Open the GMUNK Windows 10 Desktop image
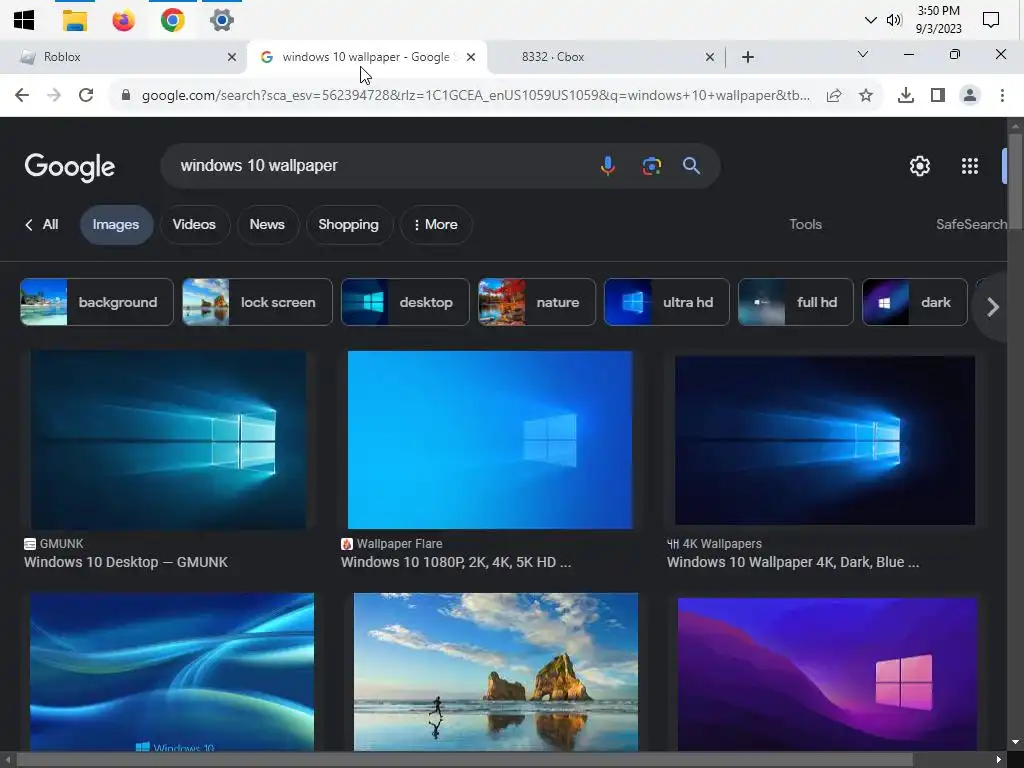 (168, 440)
